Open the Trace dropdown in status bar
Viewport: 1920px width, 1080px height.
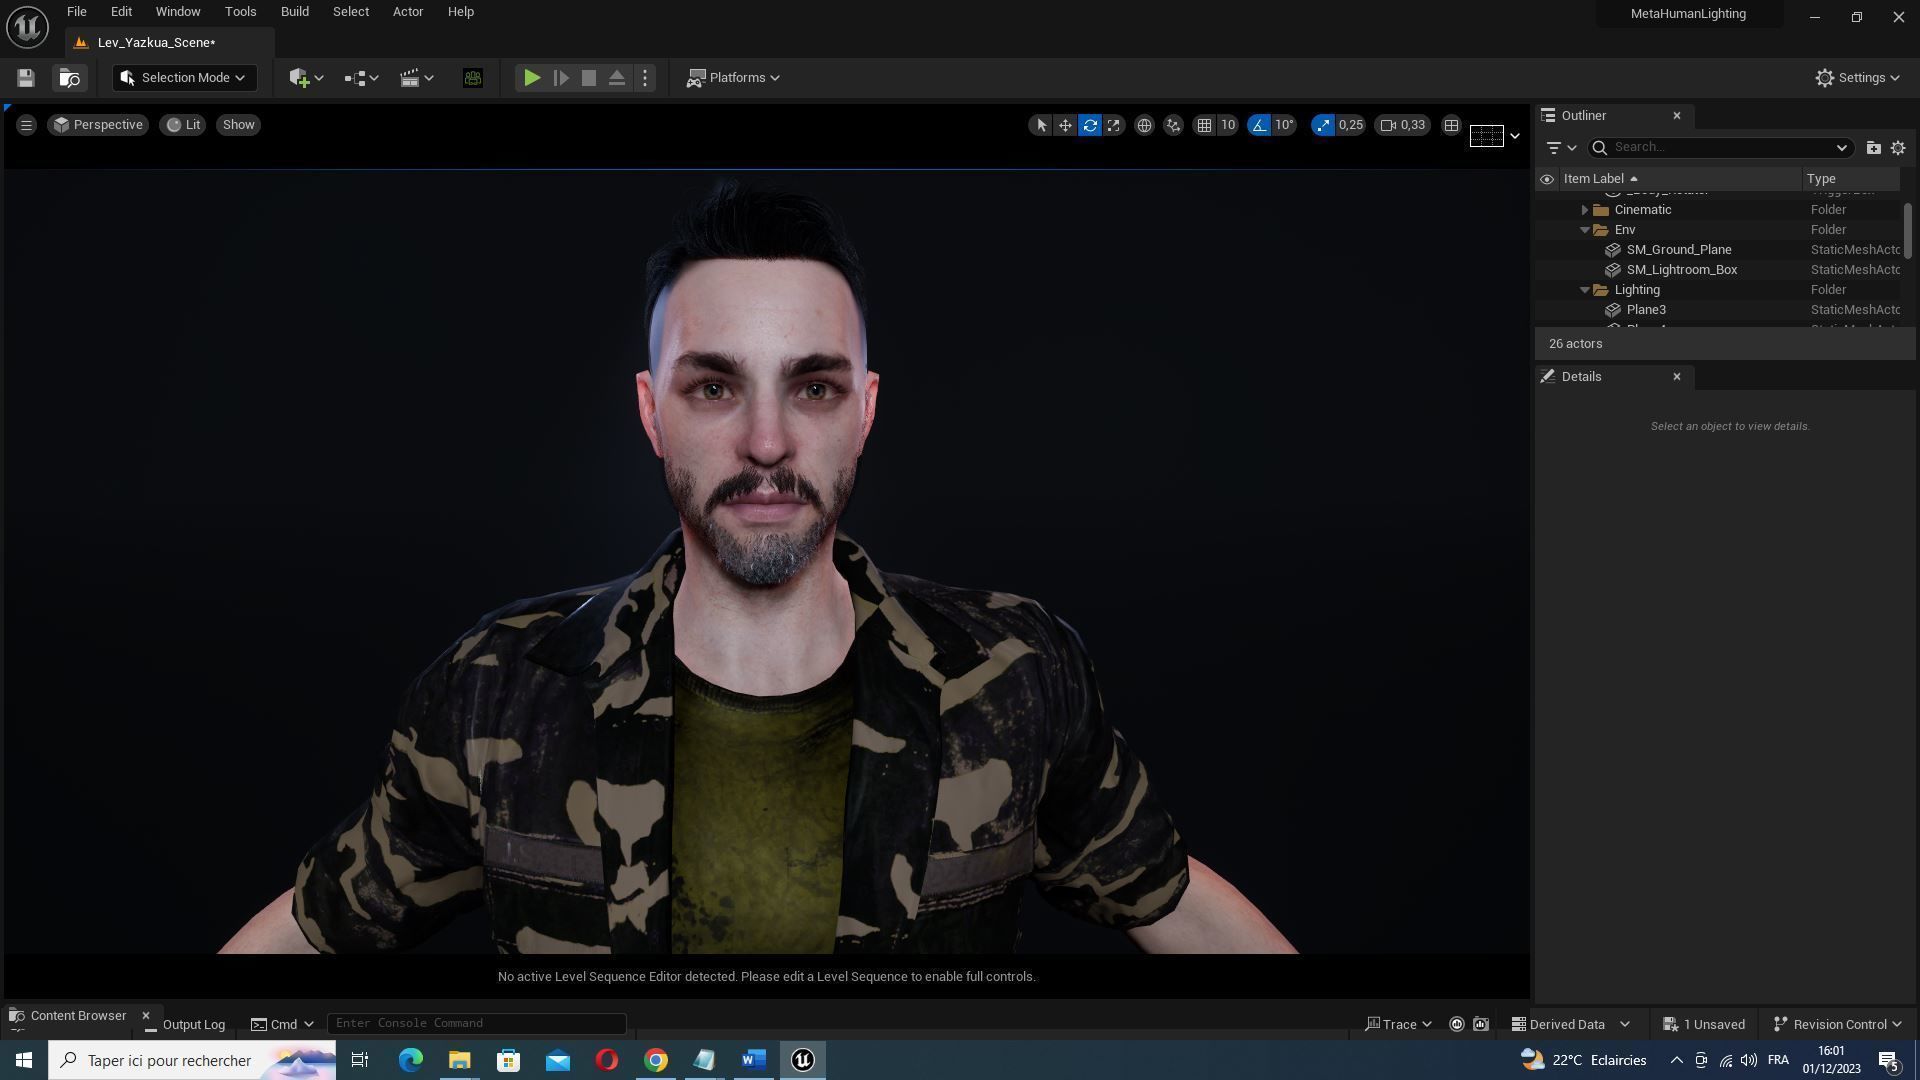[1399, 1025]
